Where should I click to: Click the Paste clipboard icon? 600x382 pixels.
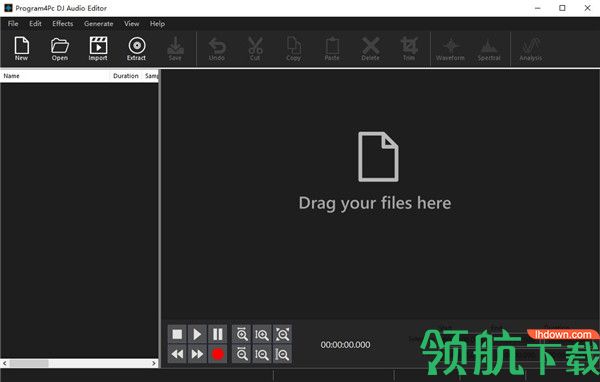pyautogui.click(x=332, y=48)
